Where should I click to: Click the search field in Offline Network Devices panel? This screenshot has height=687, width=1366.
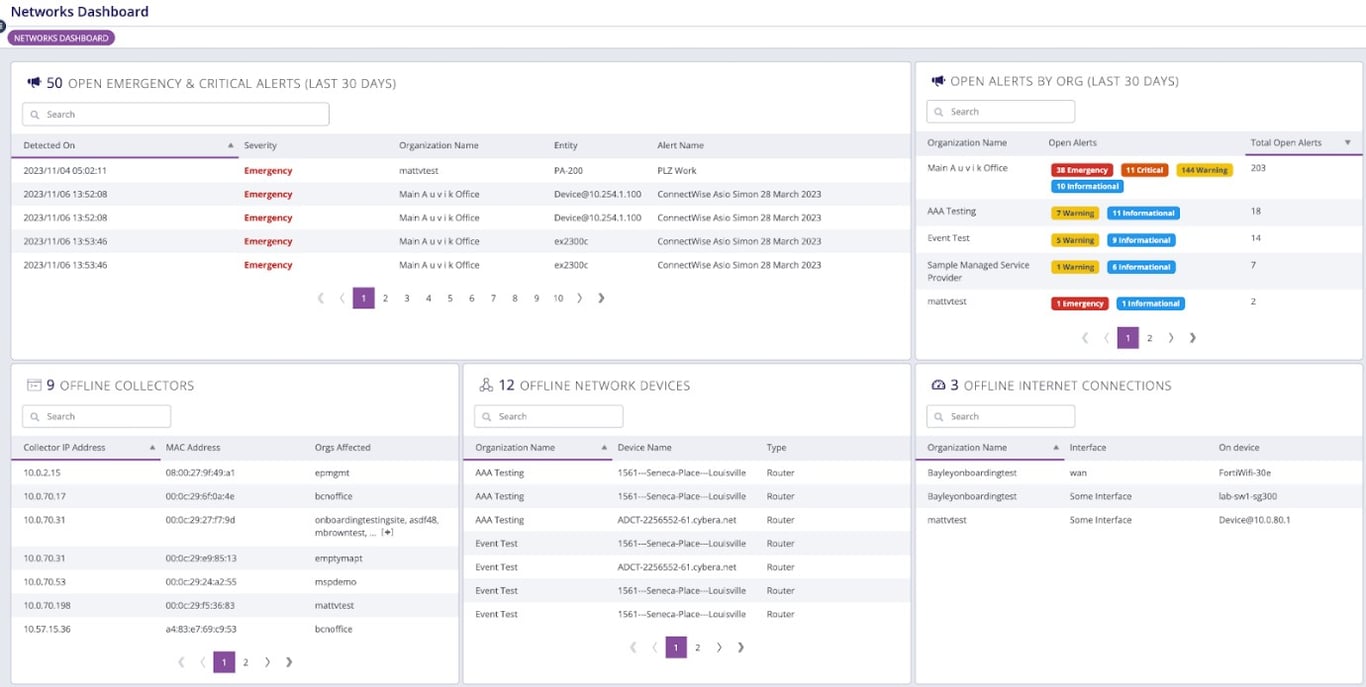[548, 416]
